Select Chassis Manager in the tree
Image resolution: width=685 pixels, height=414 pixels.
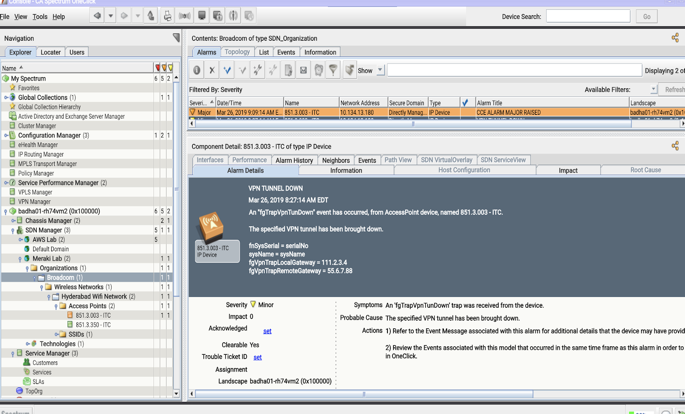52,221
